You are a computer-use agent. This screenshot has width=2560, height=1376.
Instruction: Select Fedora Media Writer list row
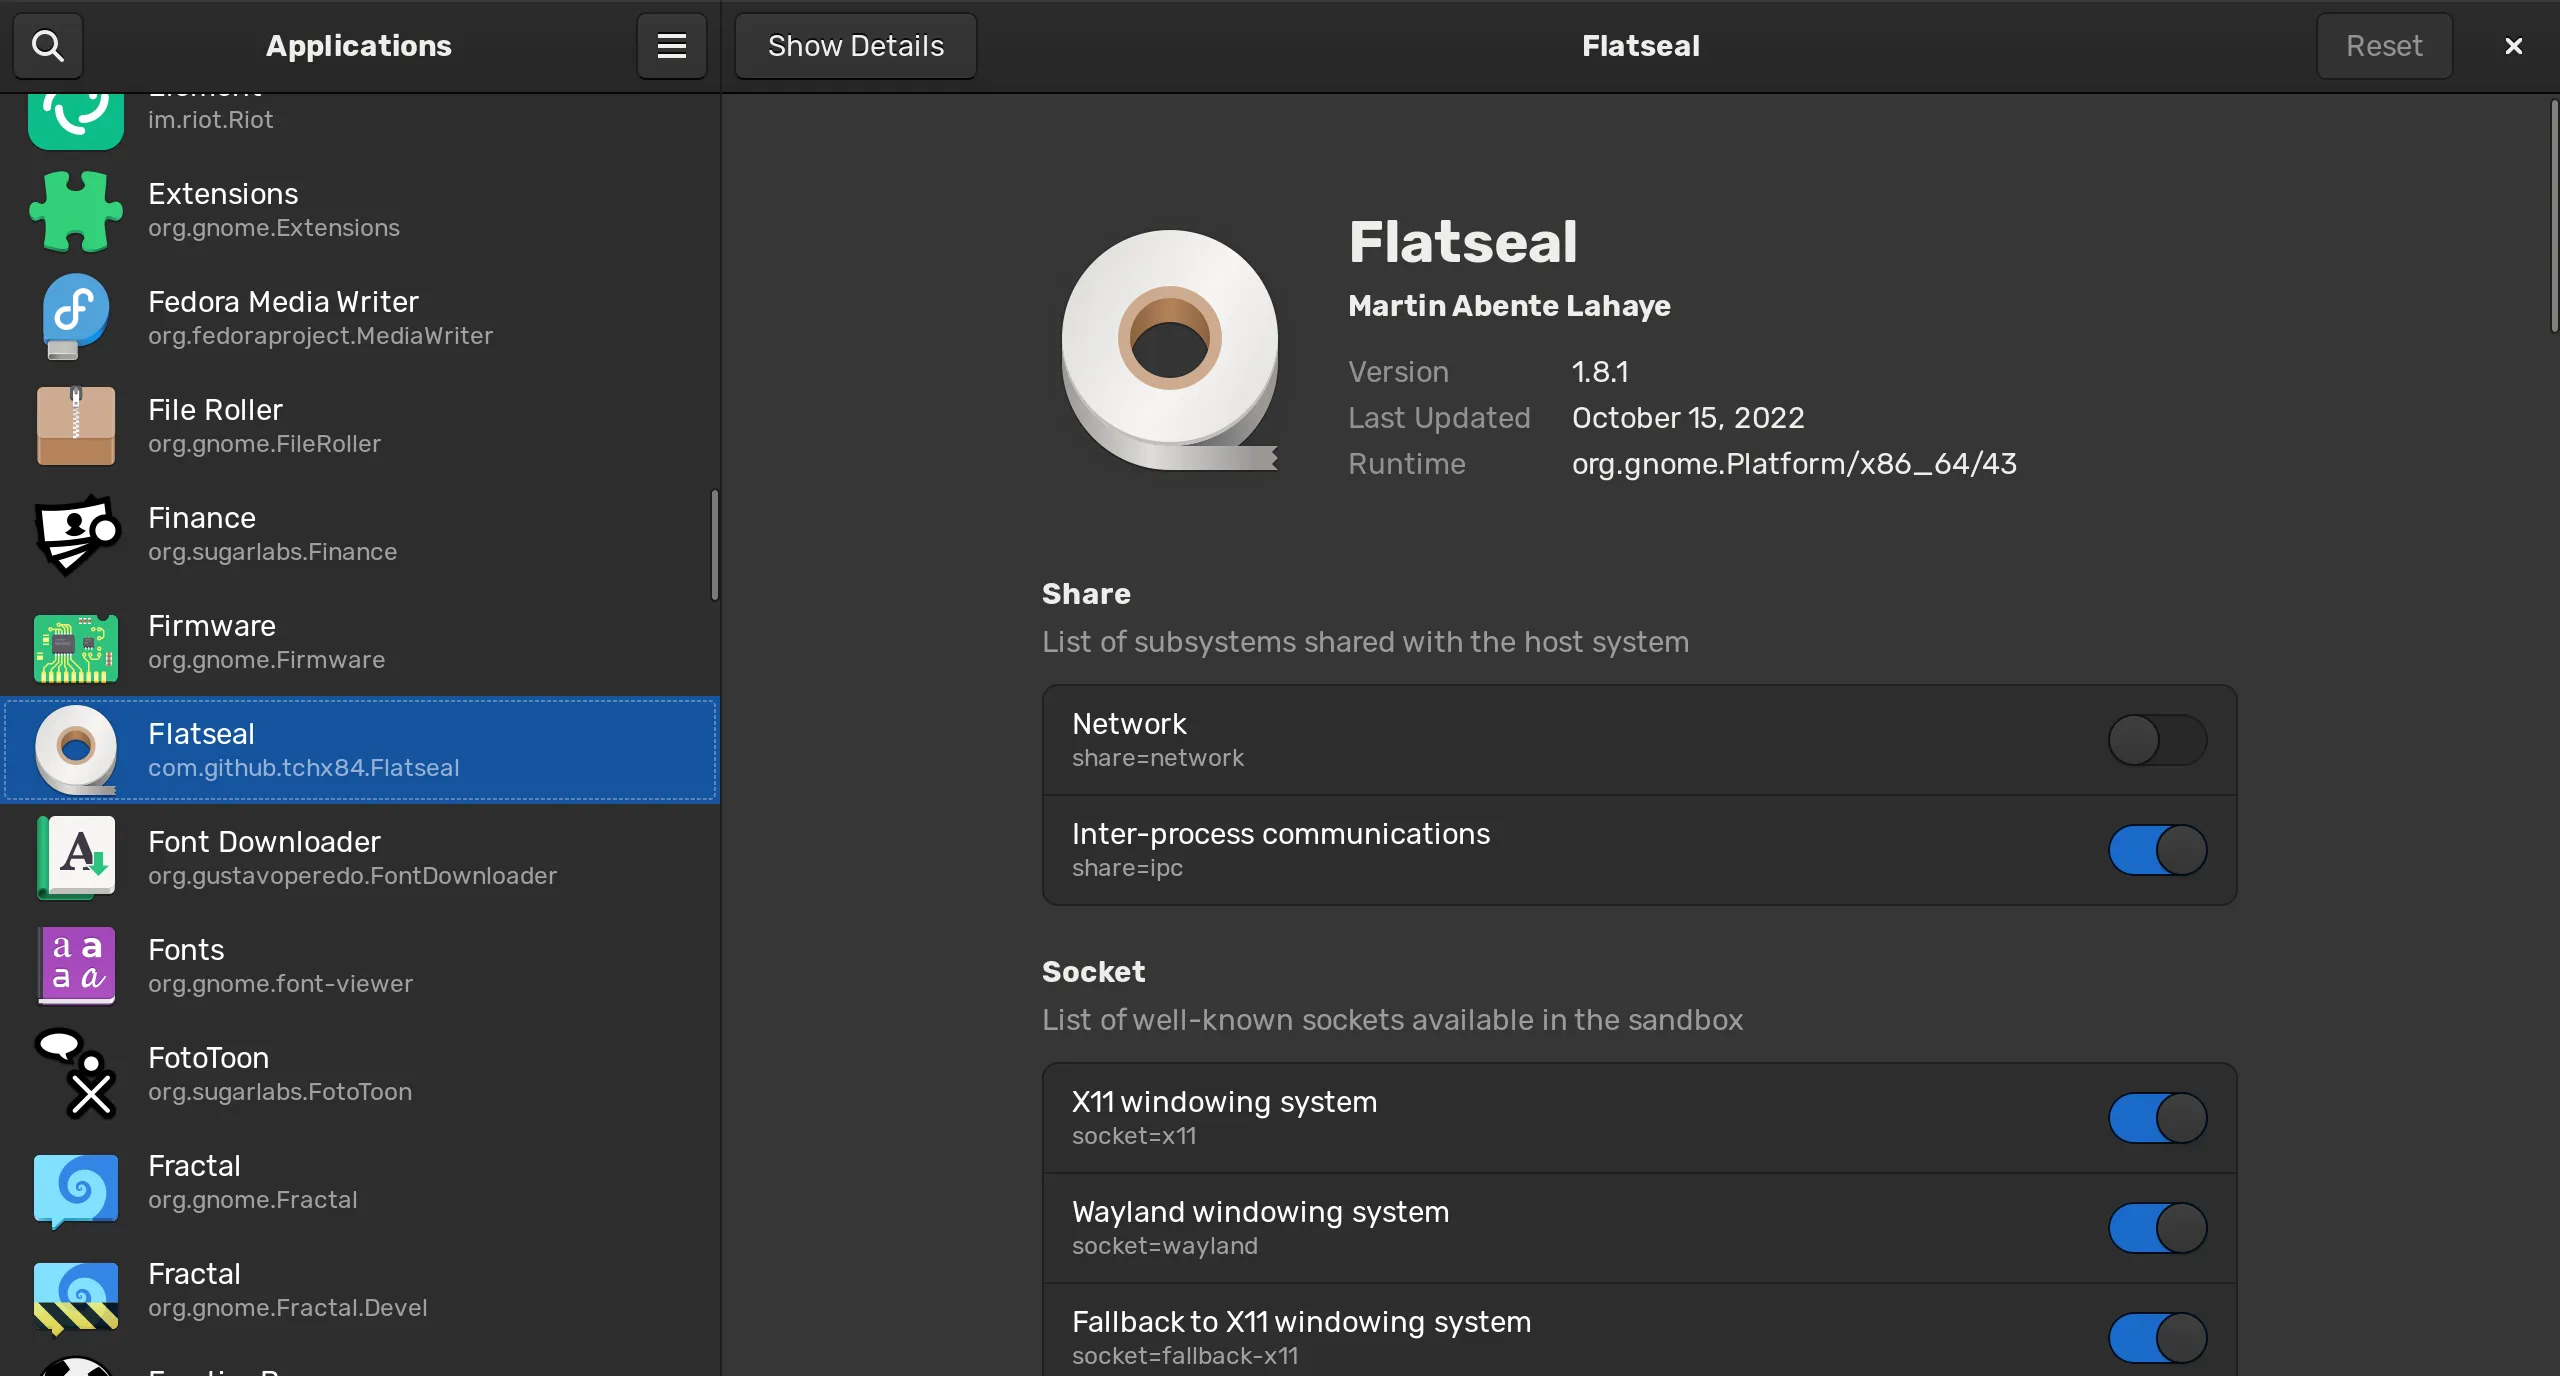360,318
